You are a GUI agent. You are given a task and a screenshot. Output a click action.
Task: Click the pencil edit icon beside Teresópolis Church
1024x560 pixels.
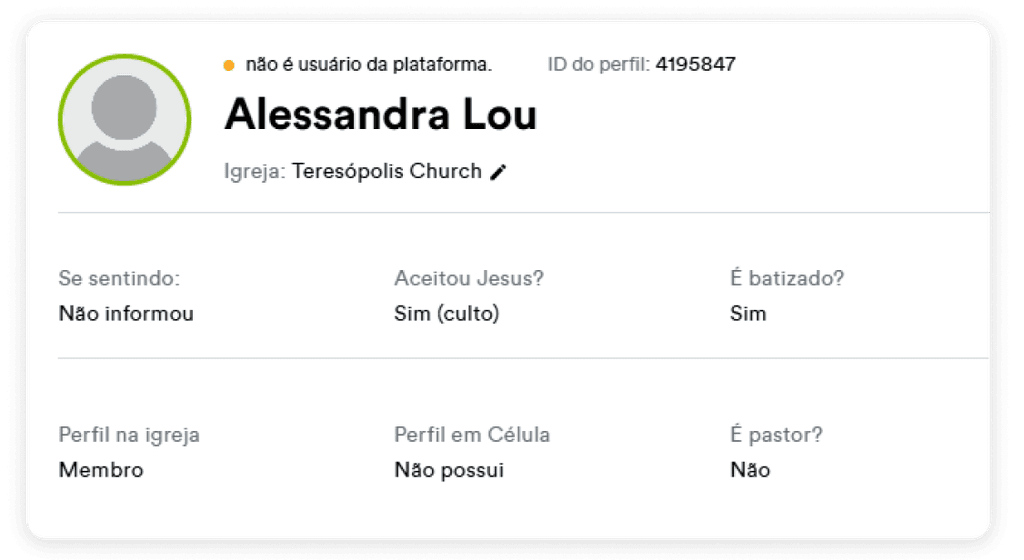(x=498, y=172)
